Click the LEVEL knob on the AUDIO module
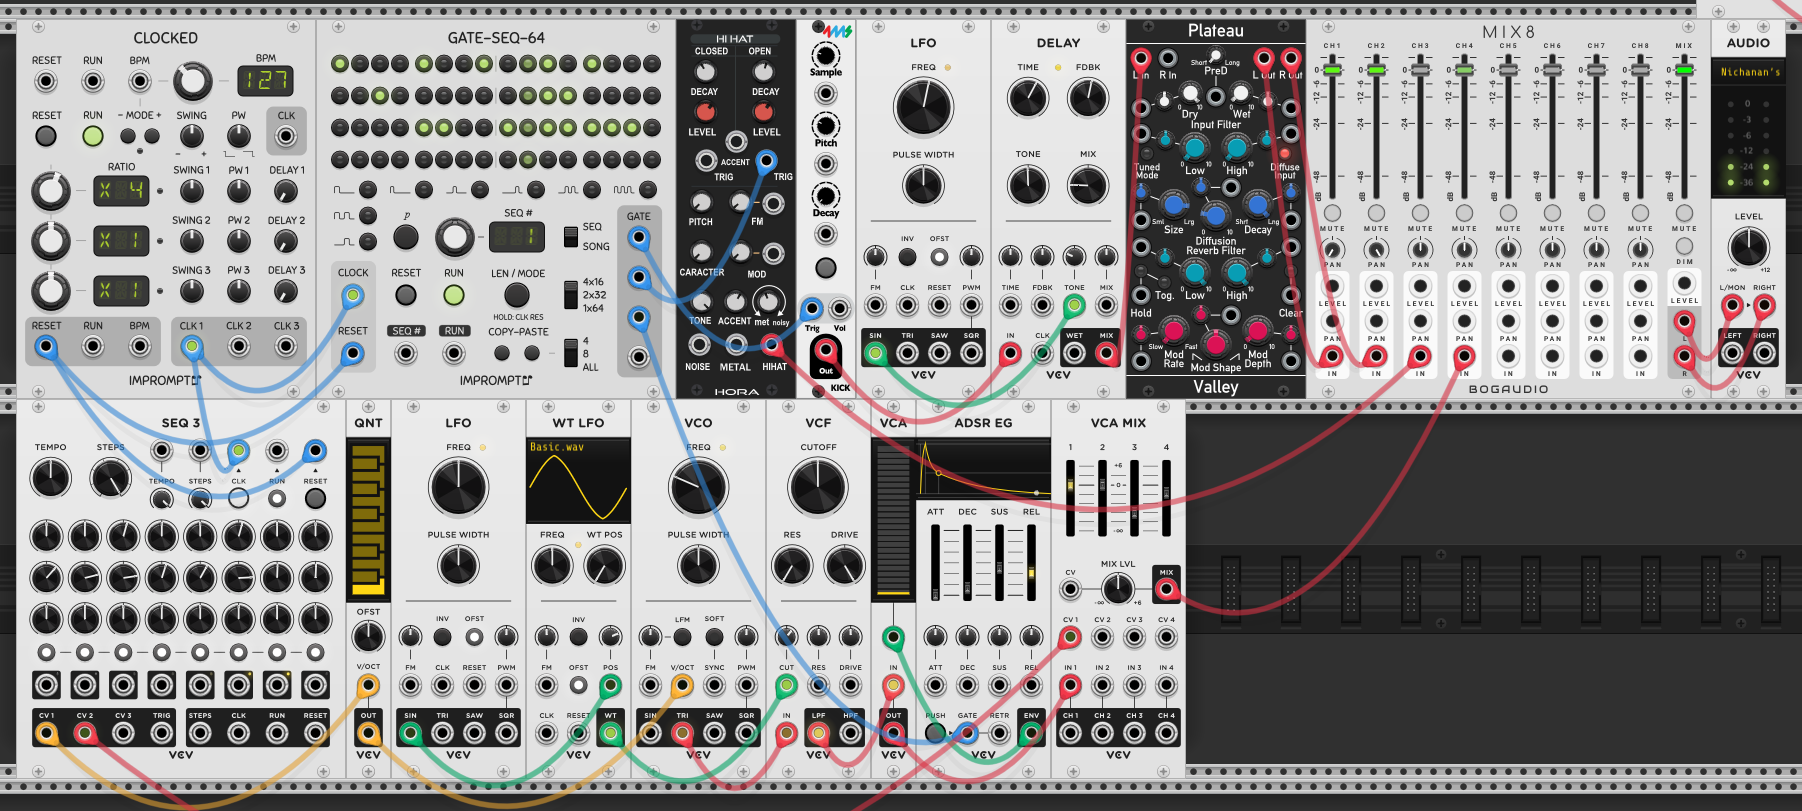 tap(1748, 246)
